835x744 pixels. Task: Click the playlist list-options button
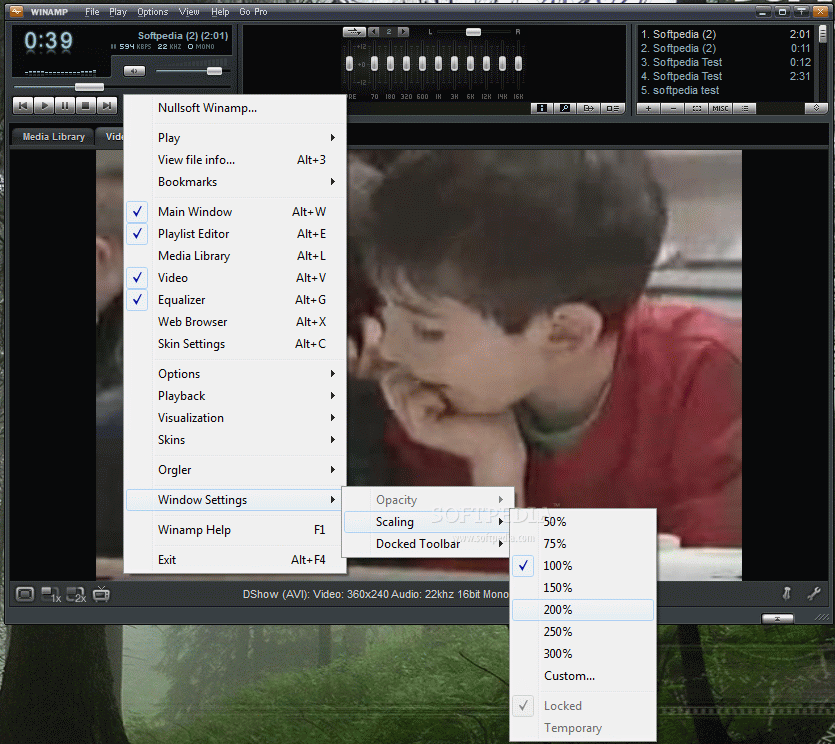pos(744,109)
